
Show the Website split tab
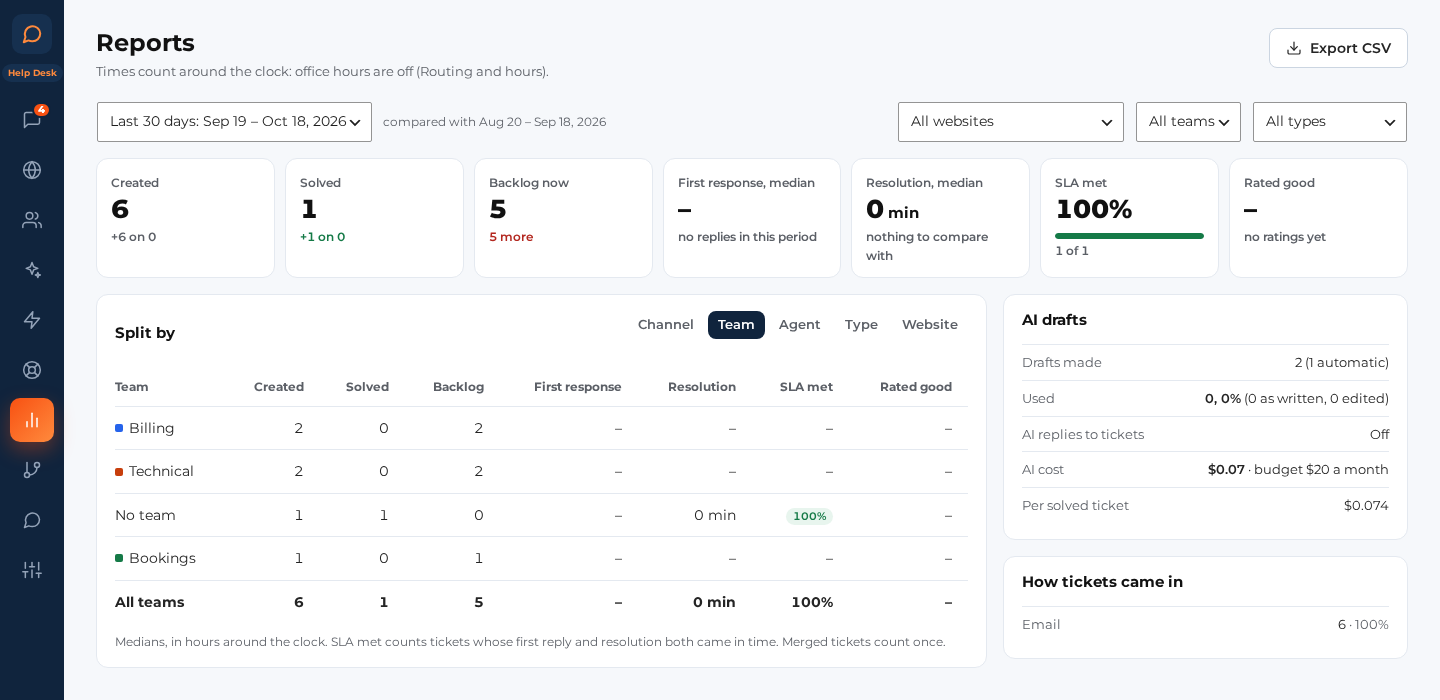tap(930, 325)
